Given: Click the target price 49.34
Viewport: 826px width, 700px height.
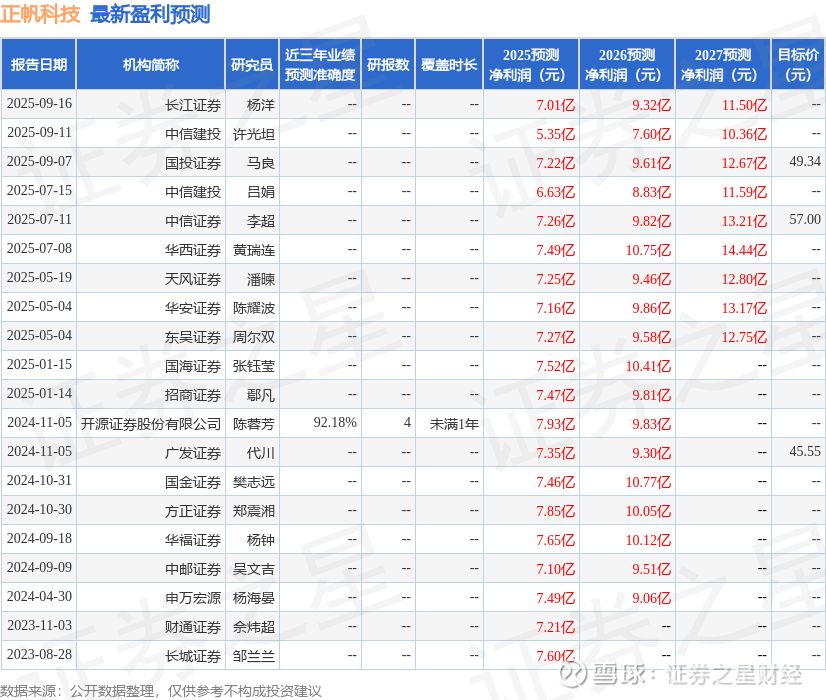Looking at the screenshot, I should [805, 162].
